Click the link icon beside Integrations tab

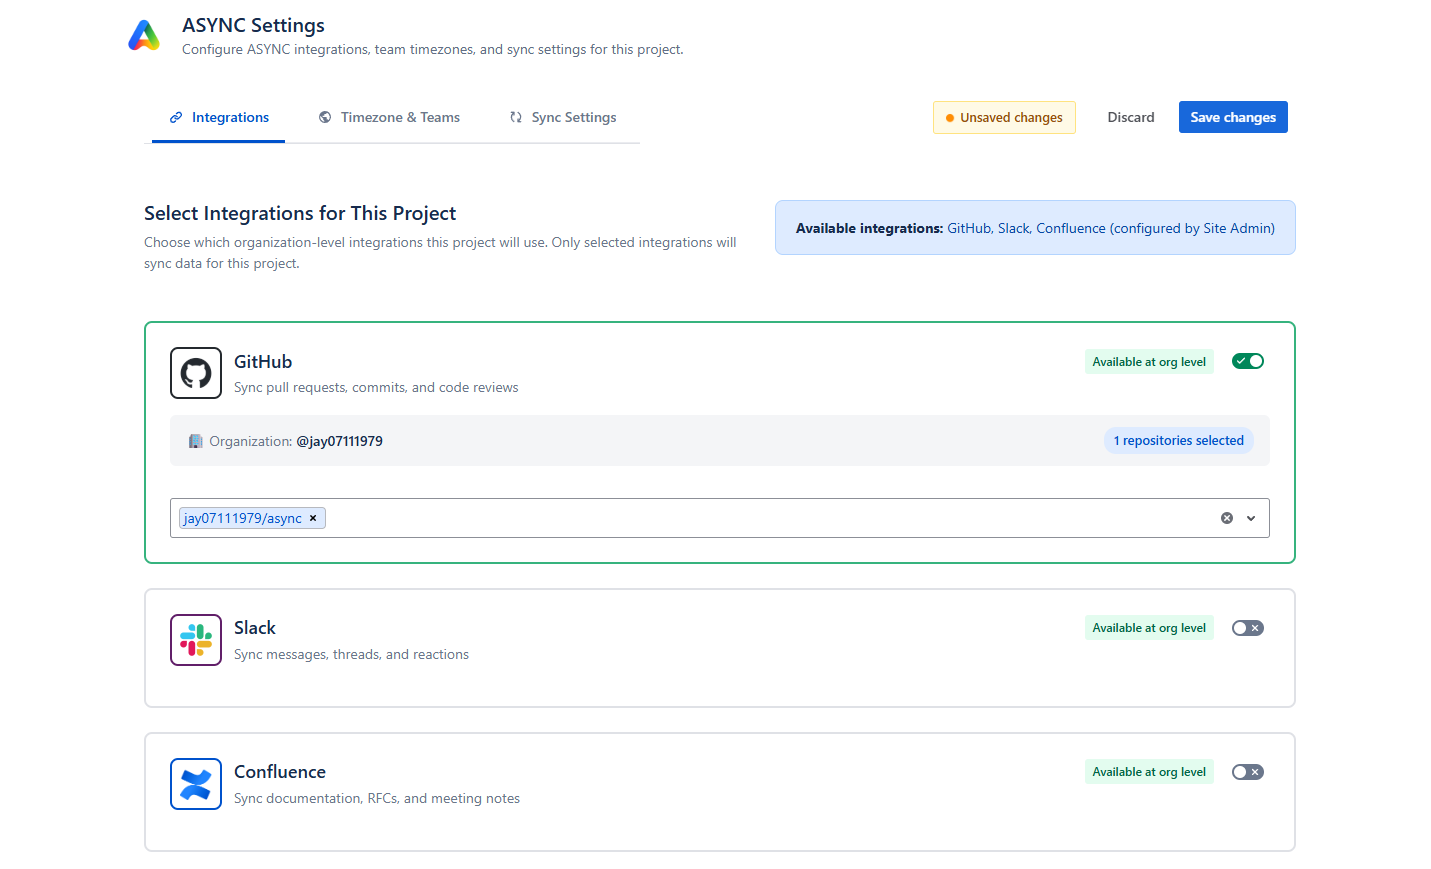(175, 117)
